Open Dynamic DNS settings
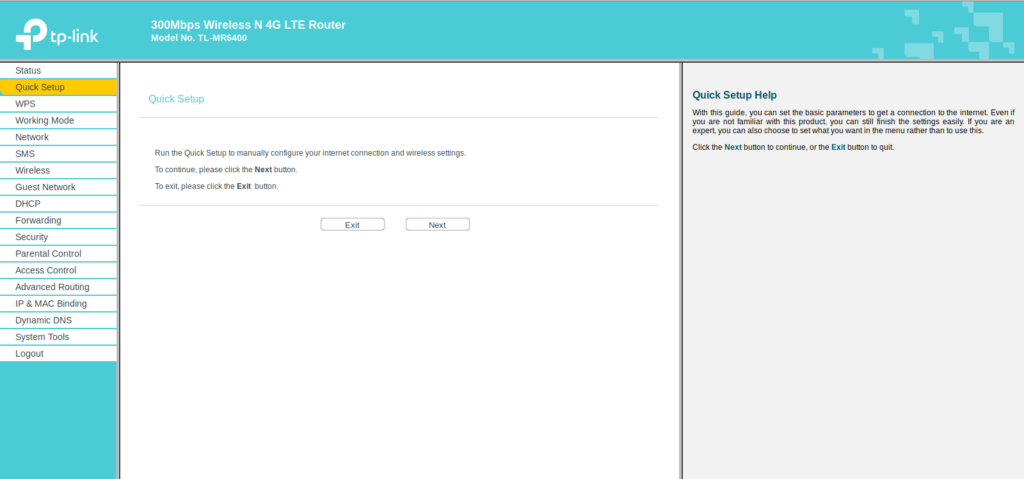 tap(43, 320)
